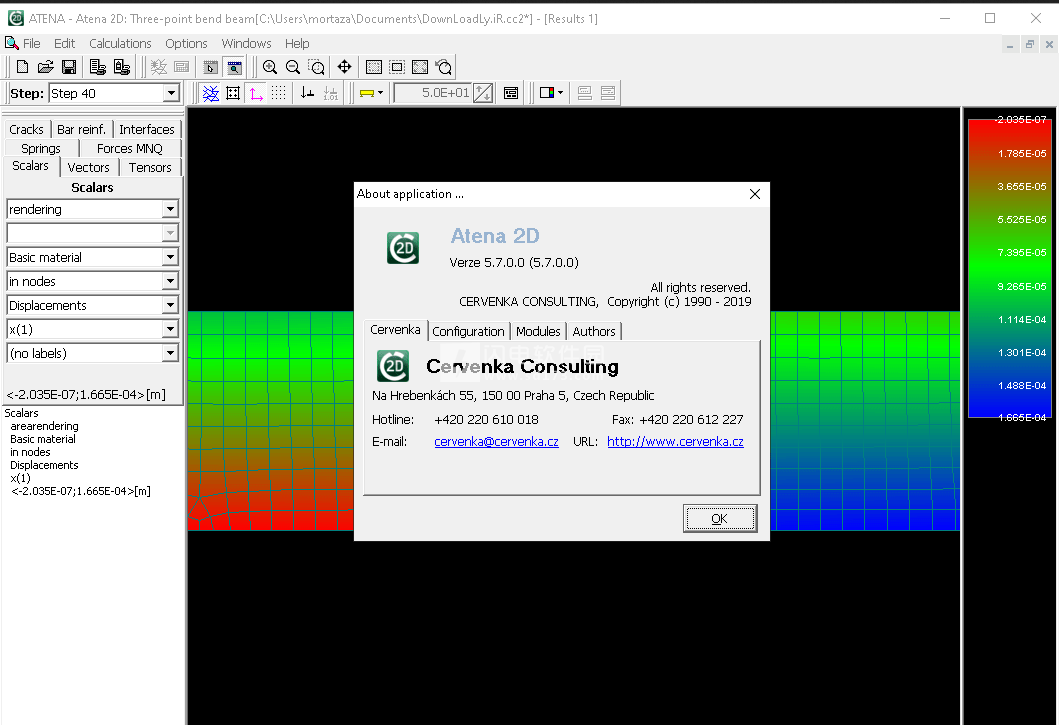Expand the (no labels) dropdown

pyautogui.click(x=170, y=353)
